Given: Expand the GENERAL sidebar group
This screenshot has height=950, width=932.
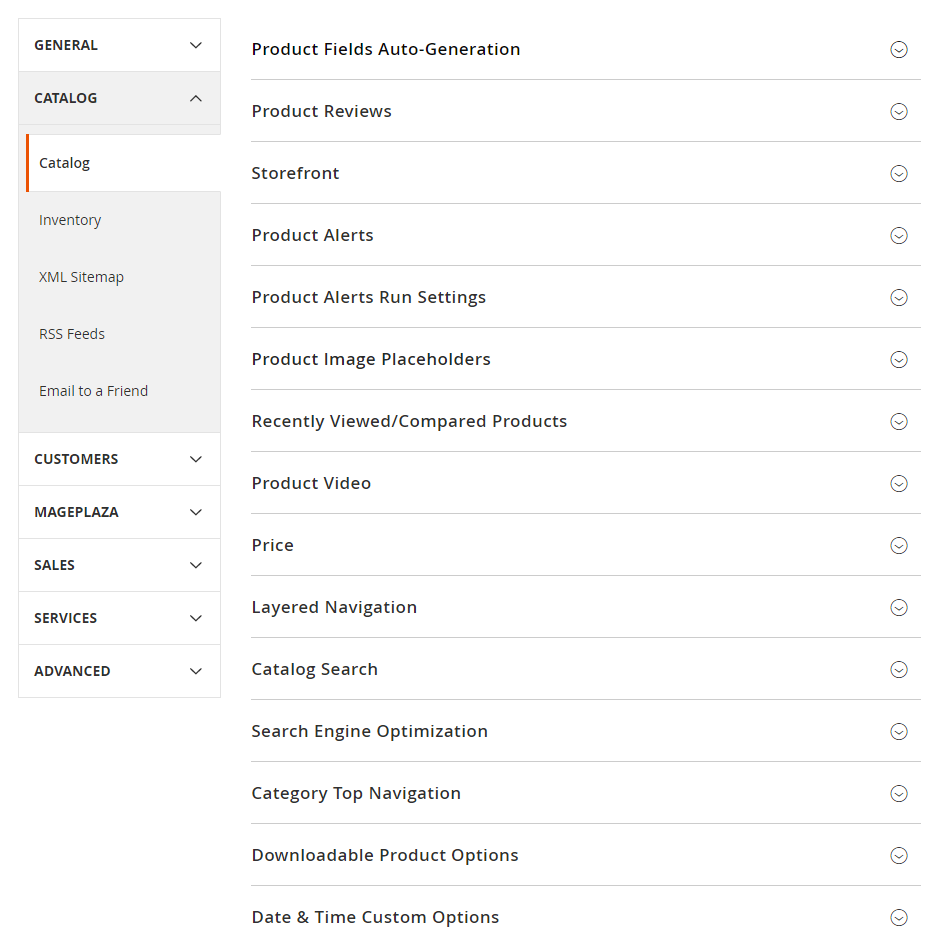Looking at the screenshot, I should coord(119,45).
